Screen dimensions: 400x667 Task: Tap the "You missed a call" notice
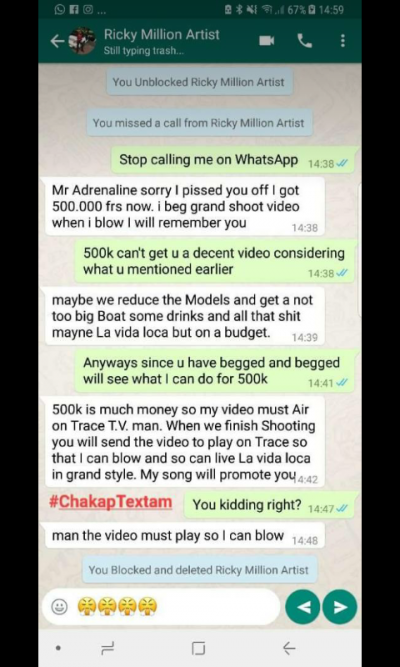[199, 123]
